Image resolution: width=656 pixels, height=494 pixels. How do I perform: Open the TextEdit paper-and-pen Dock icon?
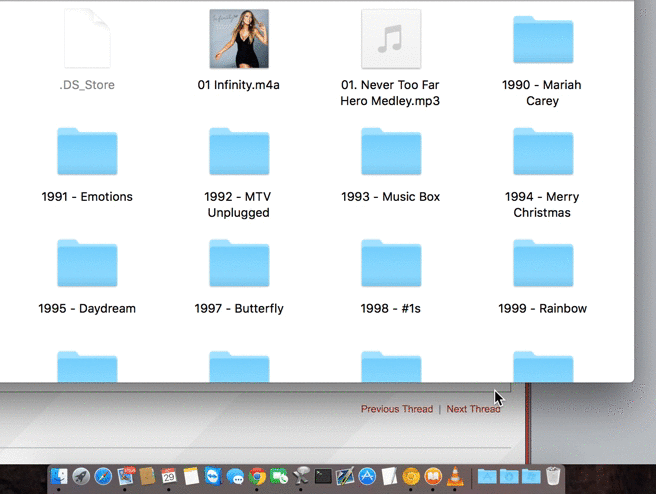pyautogui.click(x=389, y=476)
